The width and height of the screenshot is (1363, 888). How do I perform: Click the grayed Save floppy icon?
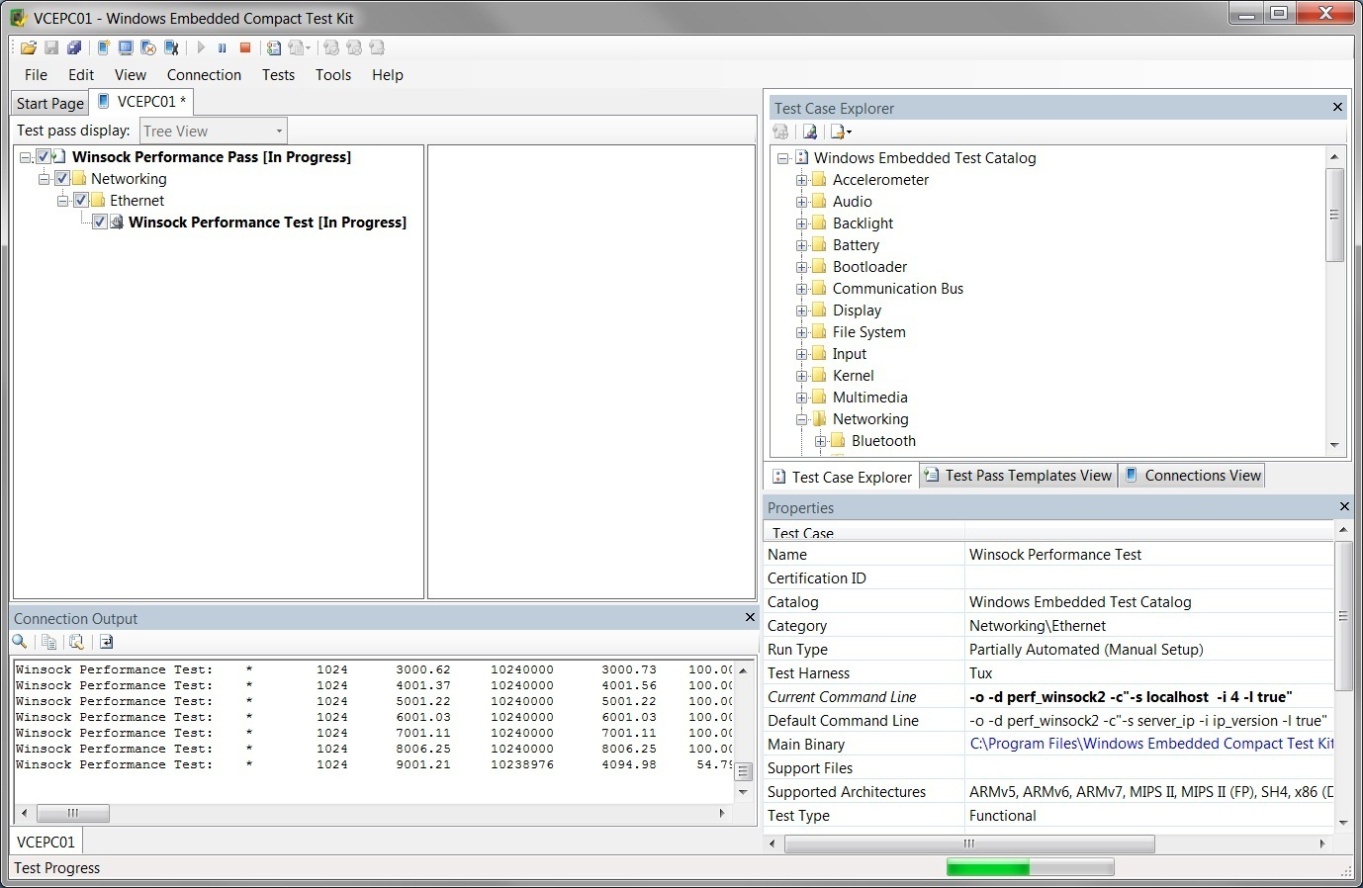coord(51,47)
